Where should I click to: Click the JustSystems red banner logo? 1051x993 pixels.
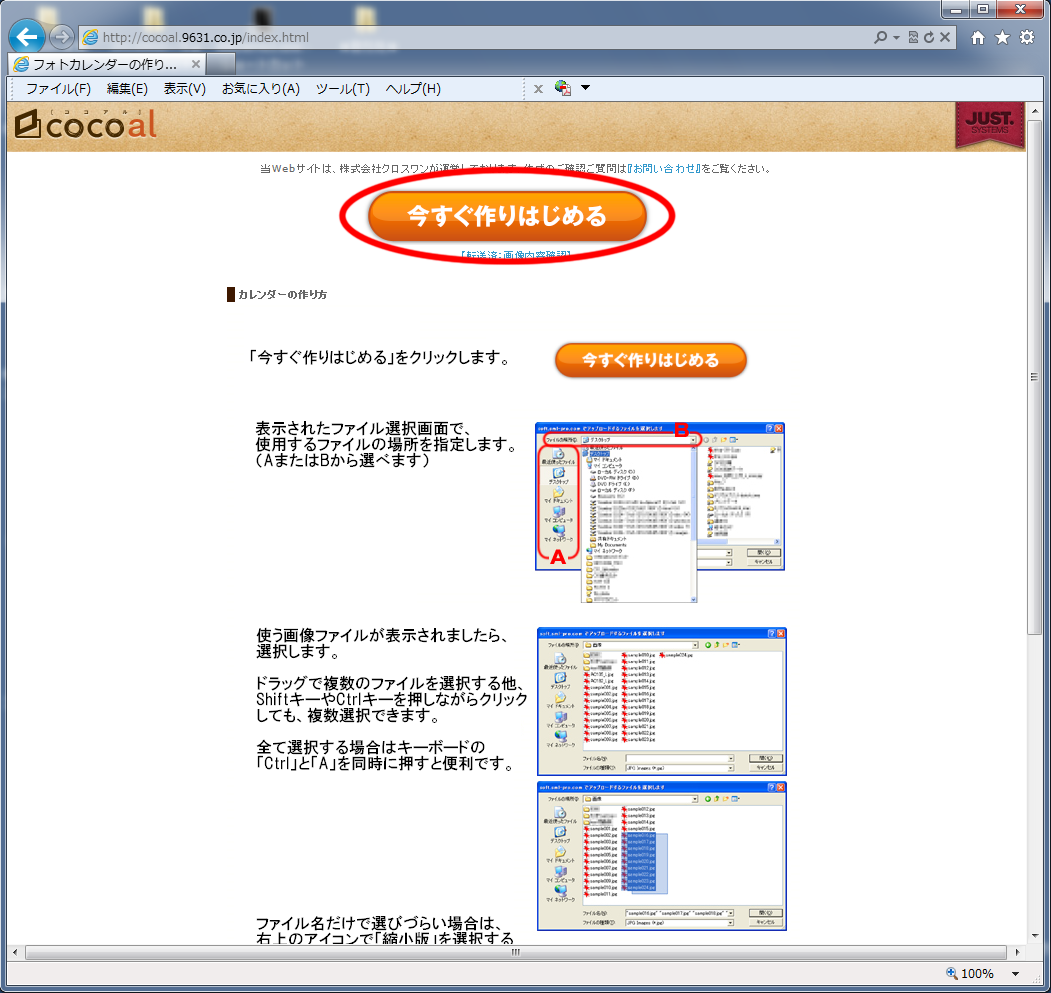(x=990, y=124)
